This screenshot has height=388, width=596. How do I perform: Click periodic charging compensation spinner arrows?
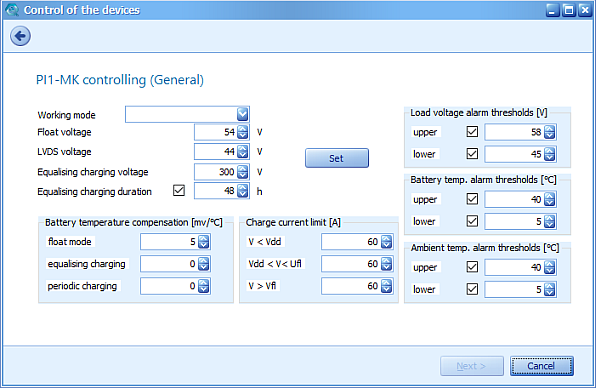click(204, 286)
